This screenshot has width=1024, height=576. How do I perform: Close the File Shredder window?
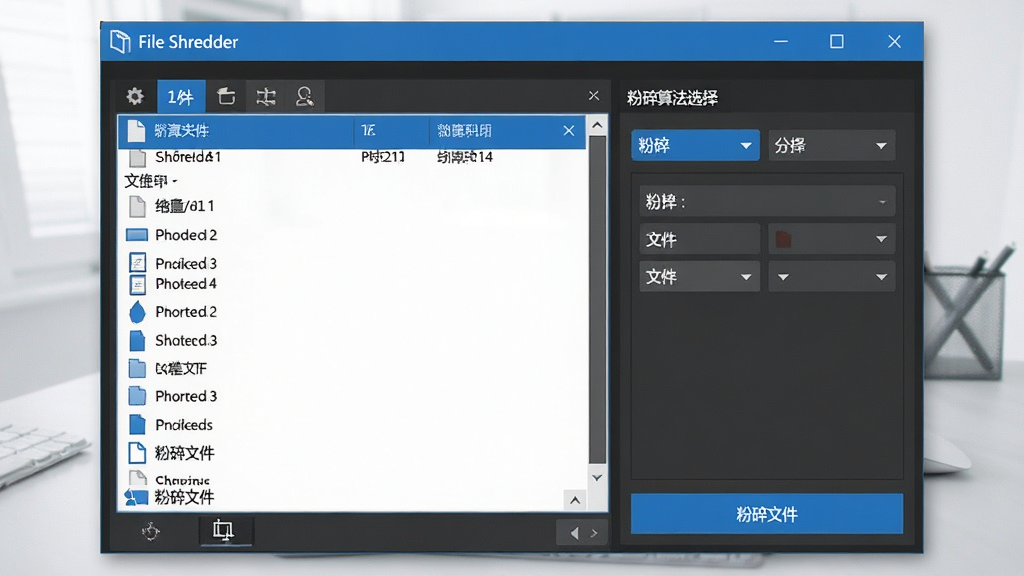pyautogui.click(x=894, y=41)
